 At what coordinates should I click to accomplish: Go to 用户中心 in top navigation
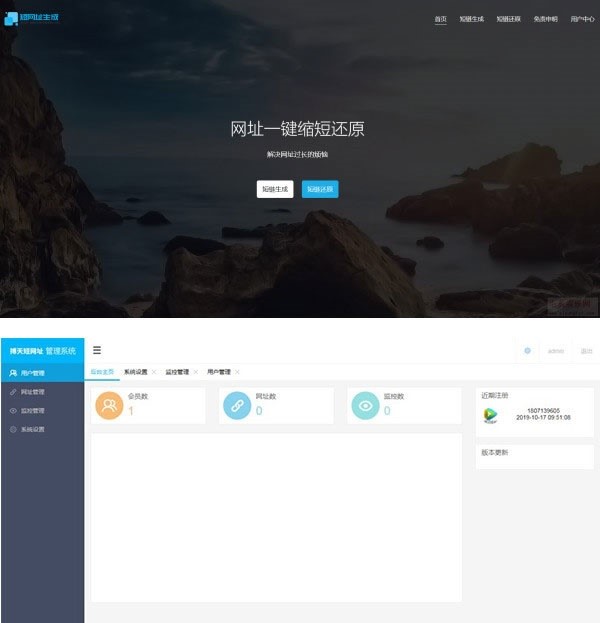tap(582, 19)
